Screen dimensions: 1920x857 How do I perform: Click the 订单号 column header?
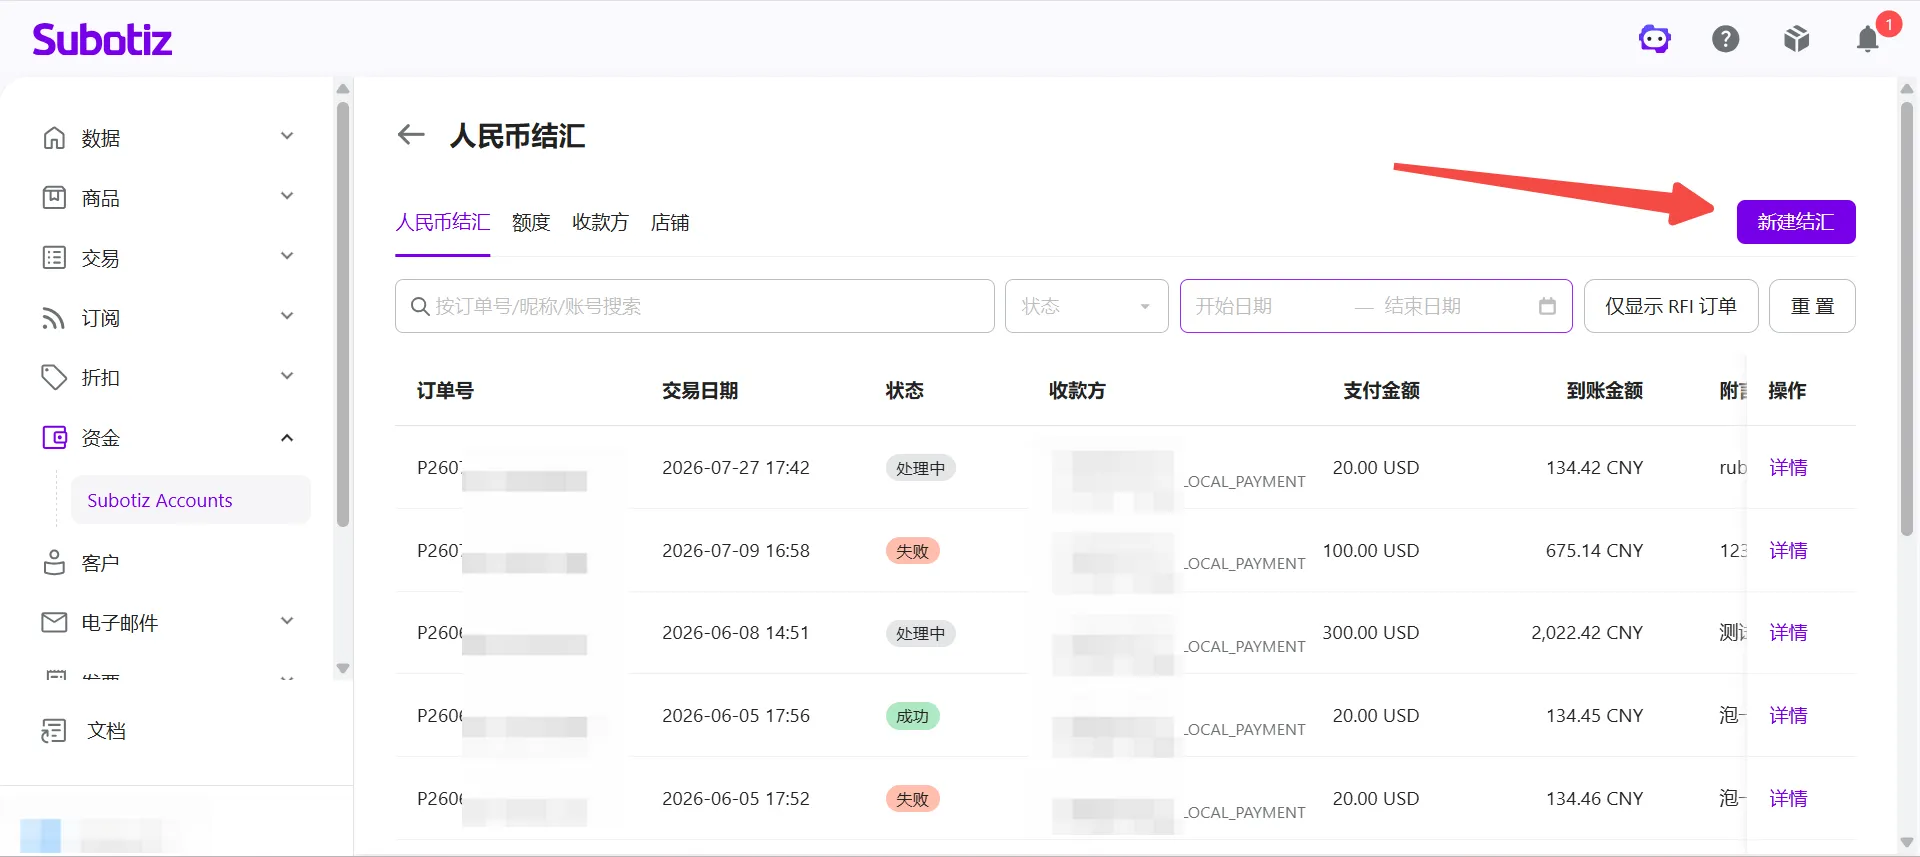coord(445,390)
